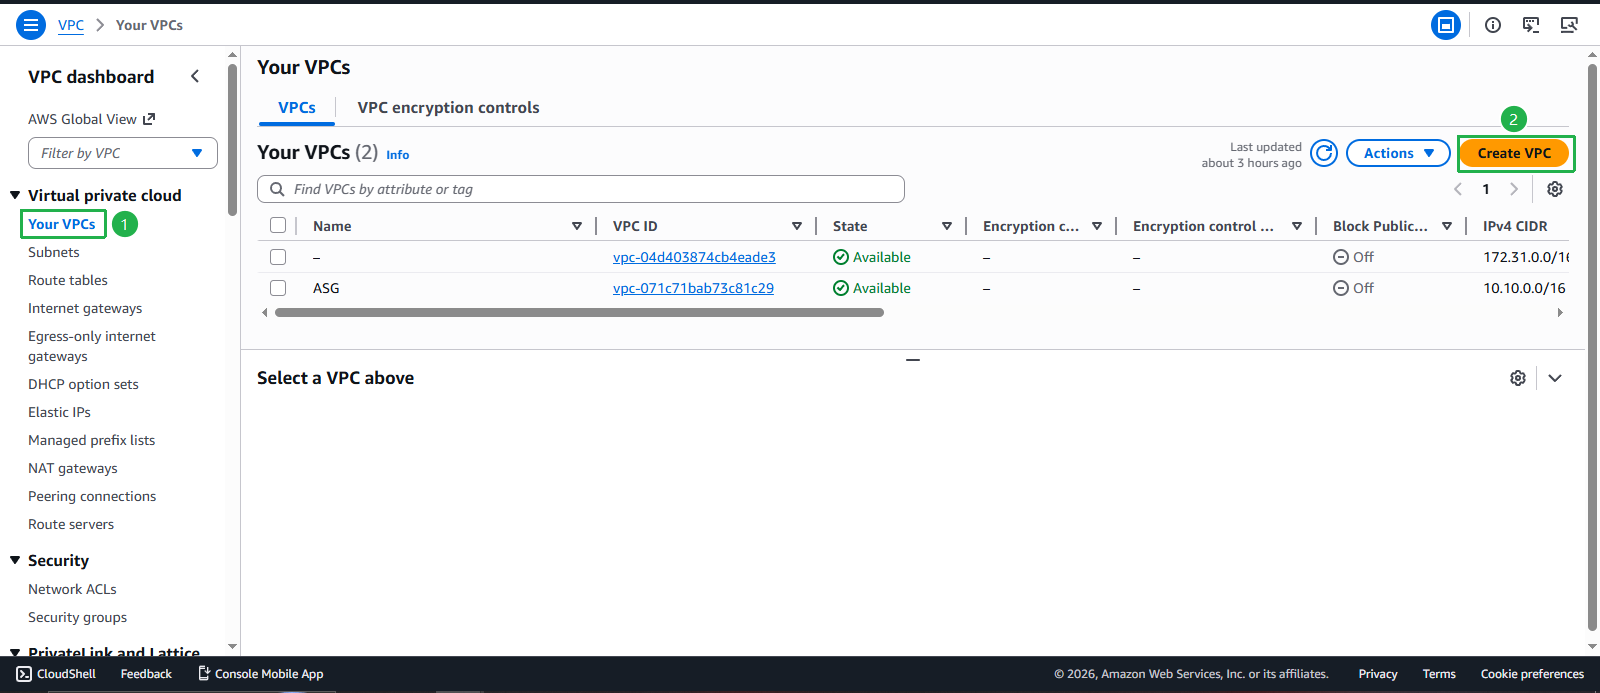This screenshot has height=693, width=1600.
Task: Collapse details panel with chevron
Action: coord(1555,378)
